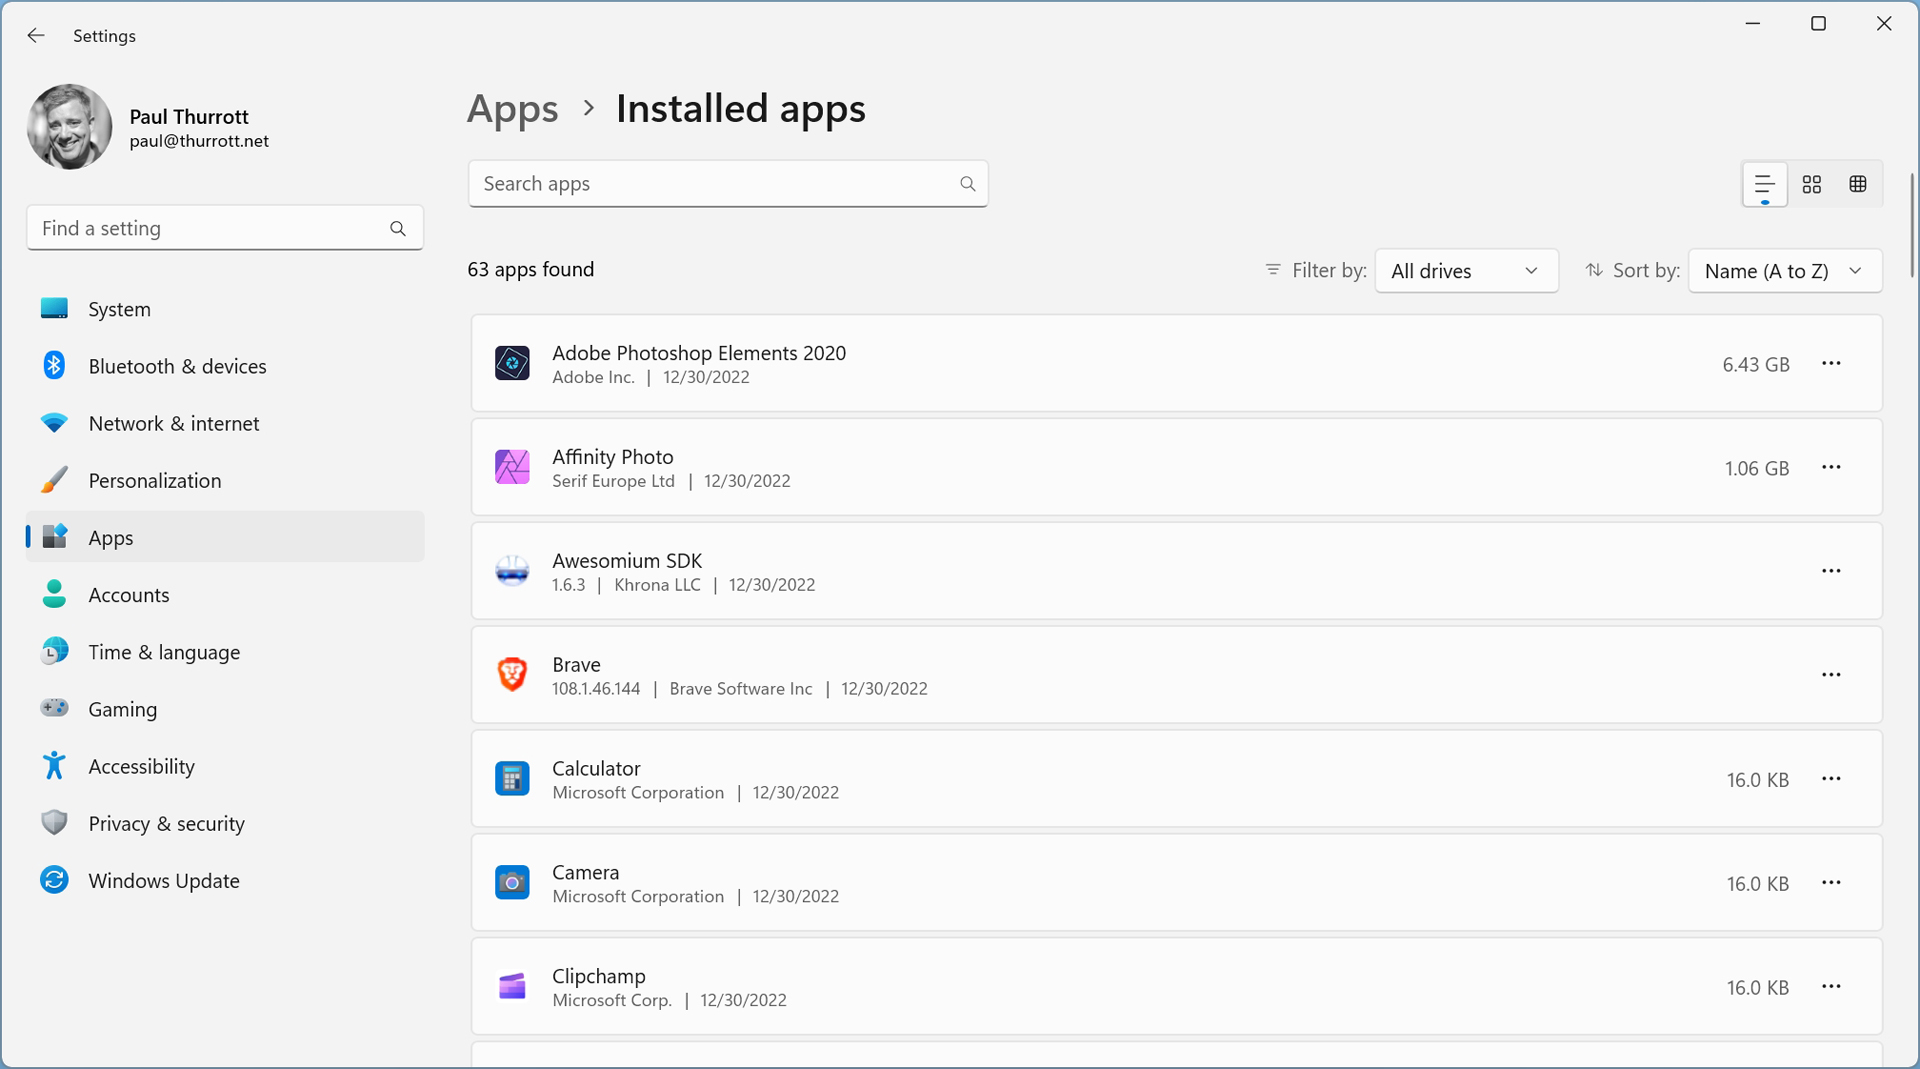Switch to table view layout
The width and height of the screenshot is (1920, 1069).
click(1857, 184)
